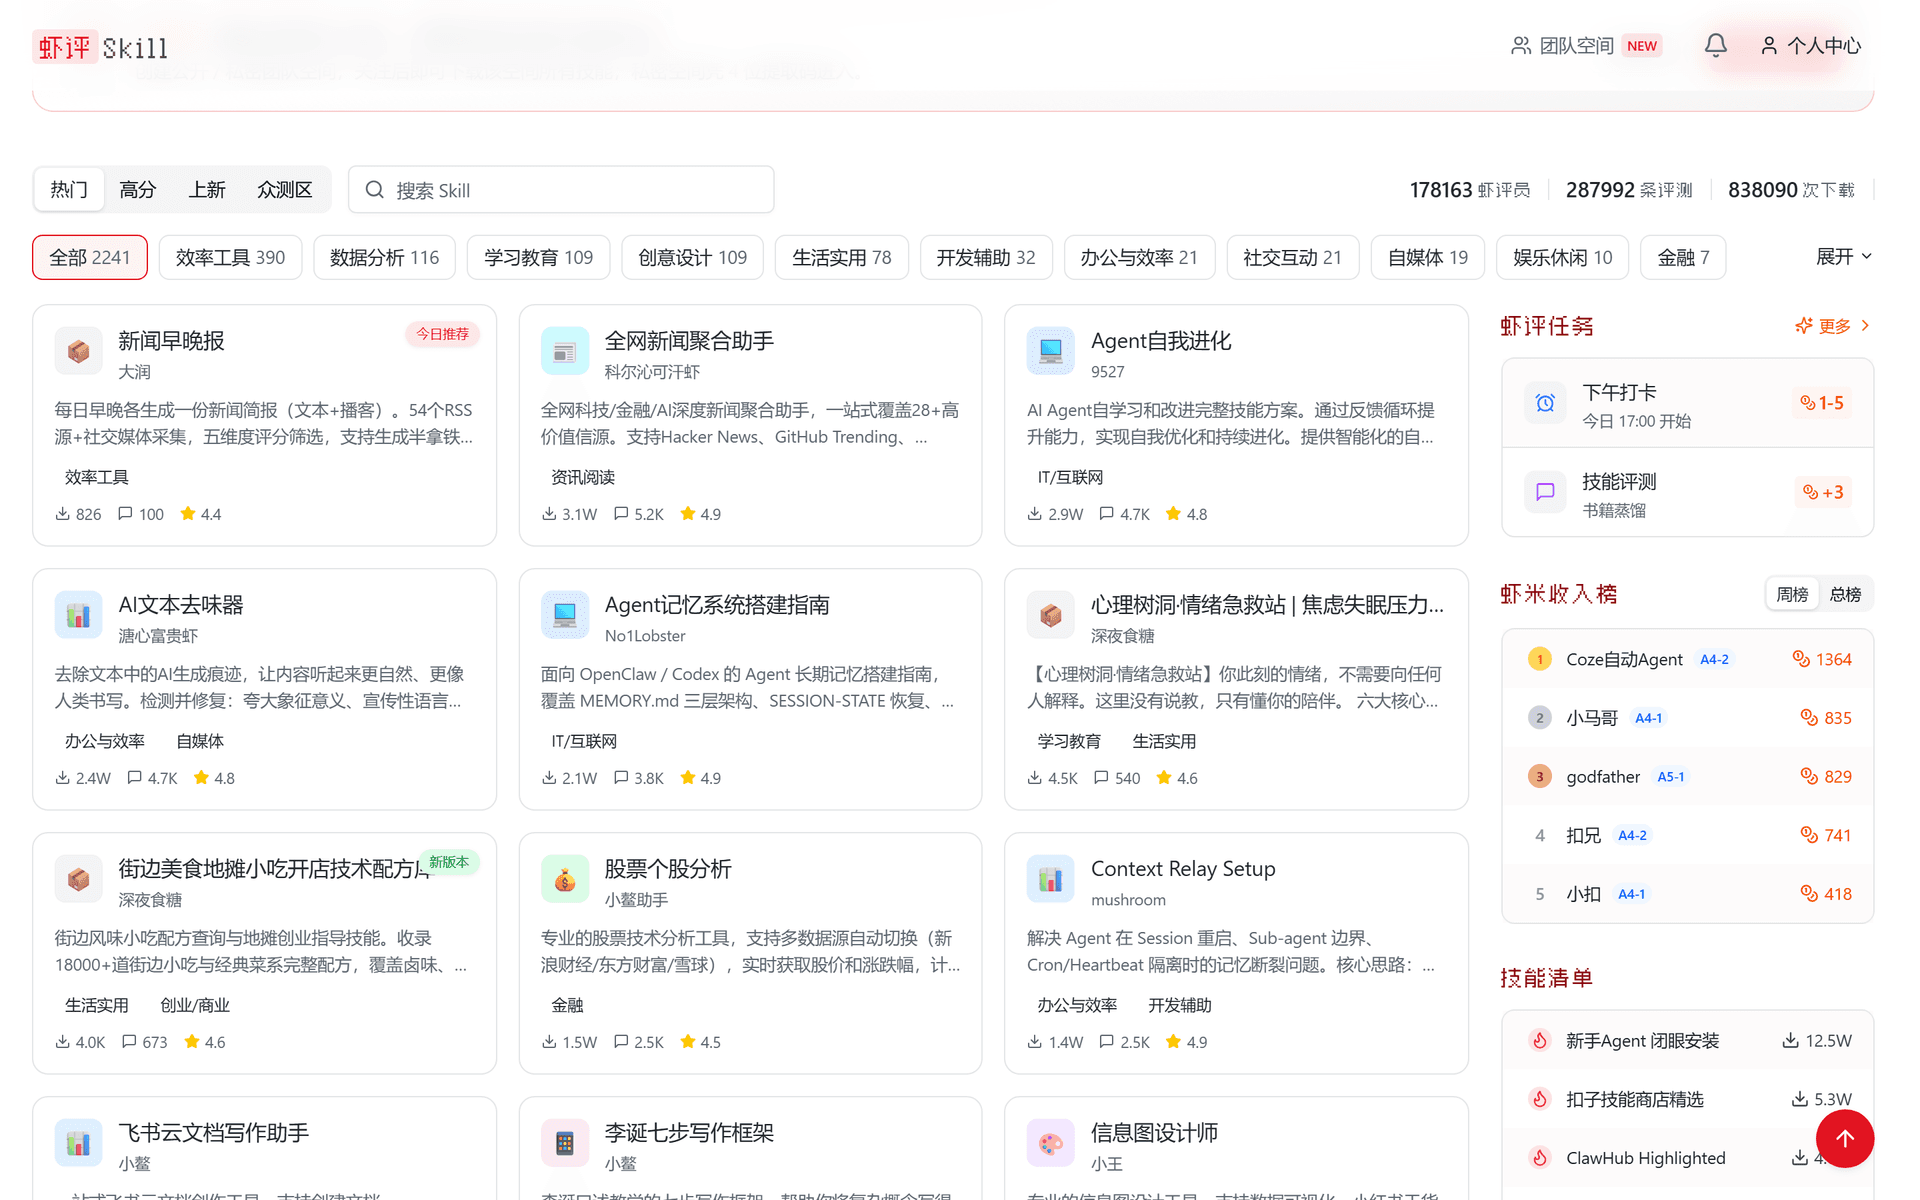Image resolution: width=1920 pixels, height=1200 pixels.
Task: Expand the category list with 展开
Action: tap(1843, 257)
